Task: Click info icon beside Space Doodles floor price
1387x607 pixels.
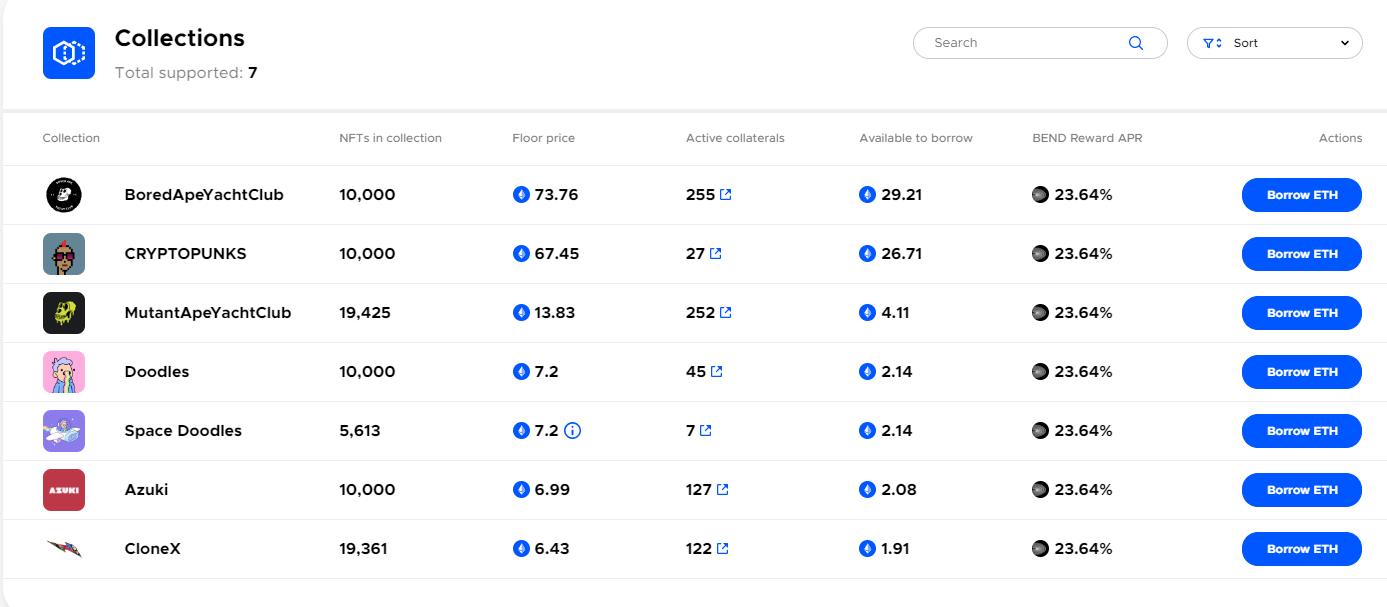Action: point(573,431)
